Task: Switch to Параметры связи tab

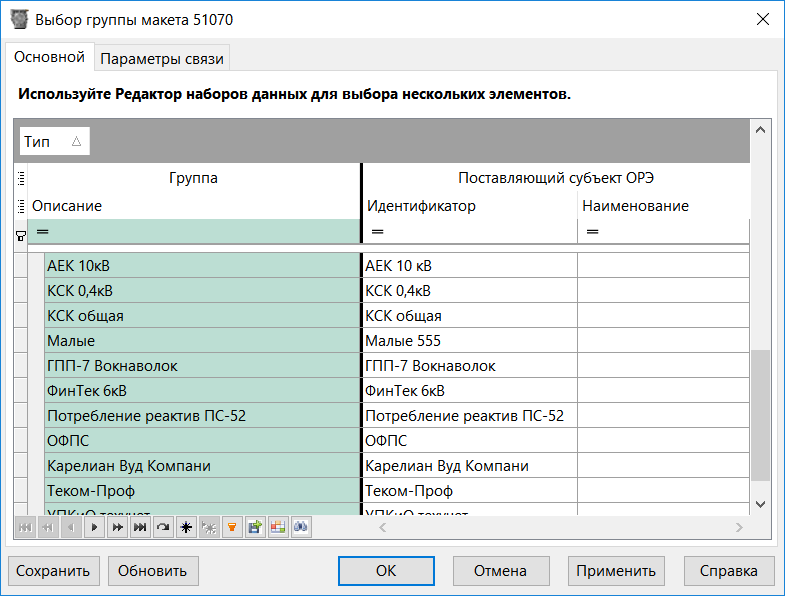Action: click(163, 59)
